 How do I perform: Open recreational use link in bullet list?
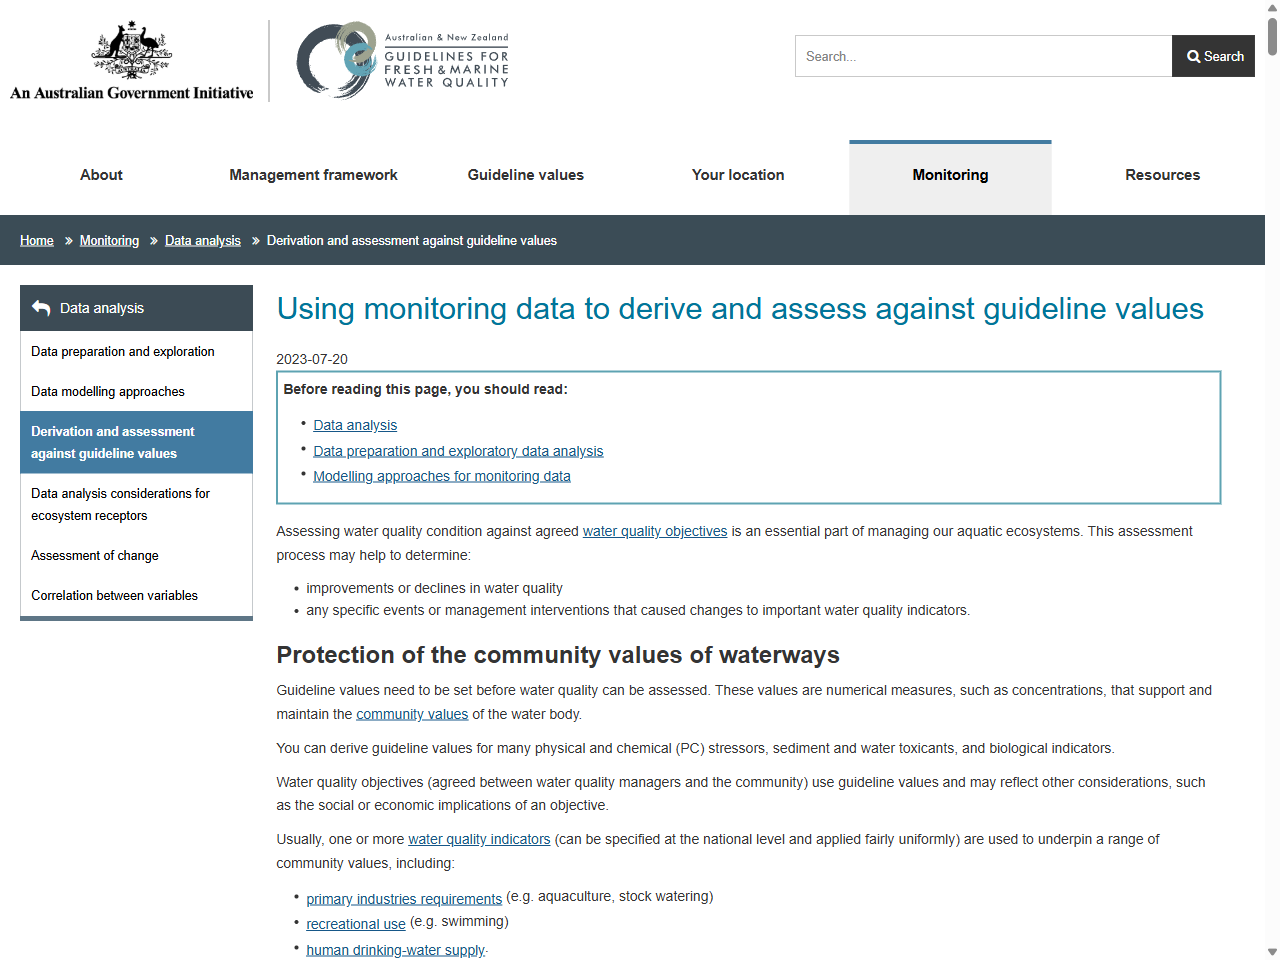pos(355,923)
